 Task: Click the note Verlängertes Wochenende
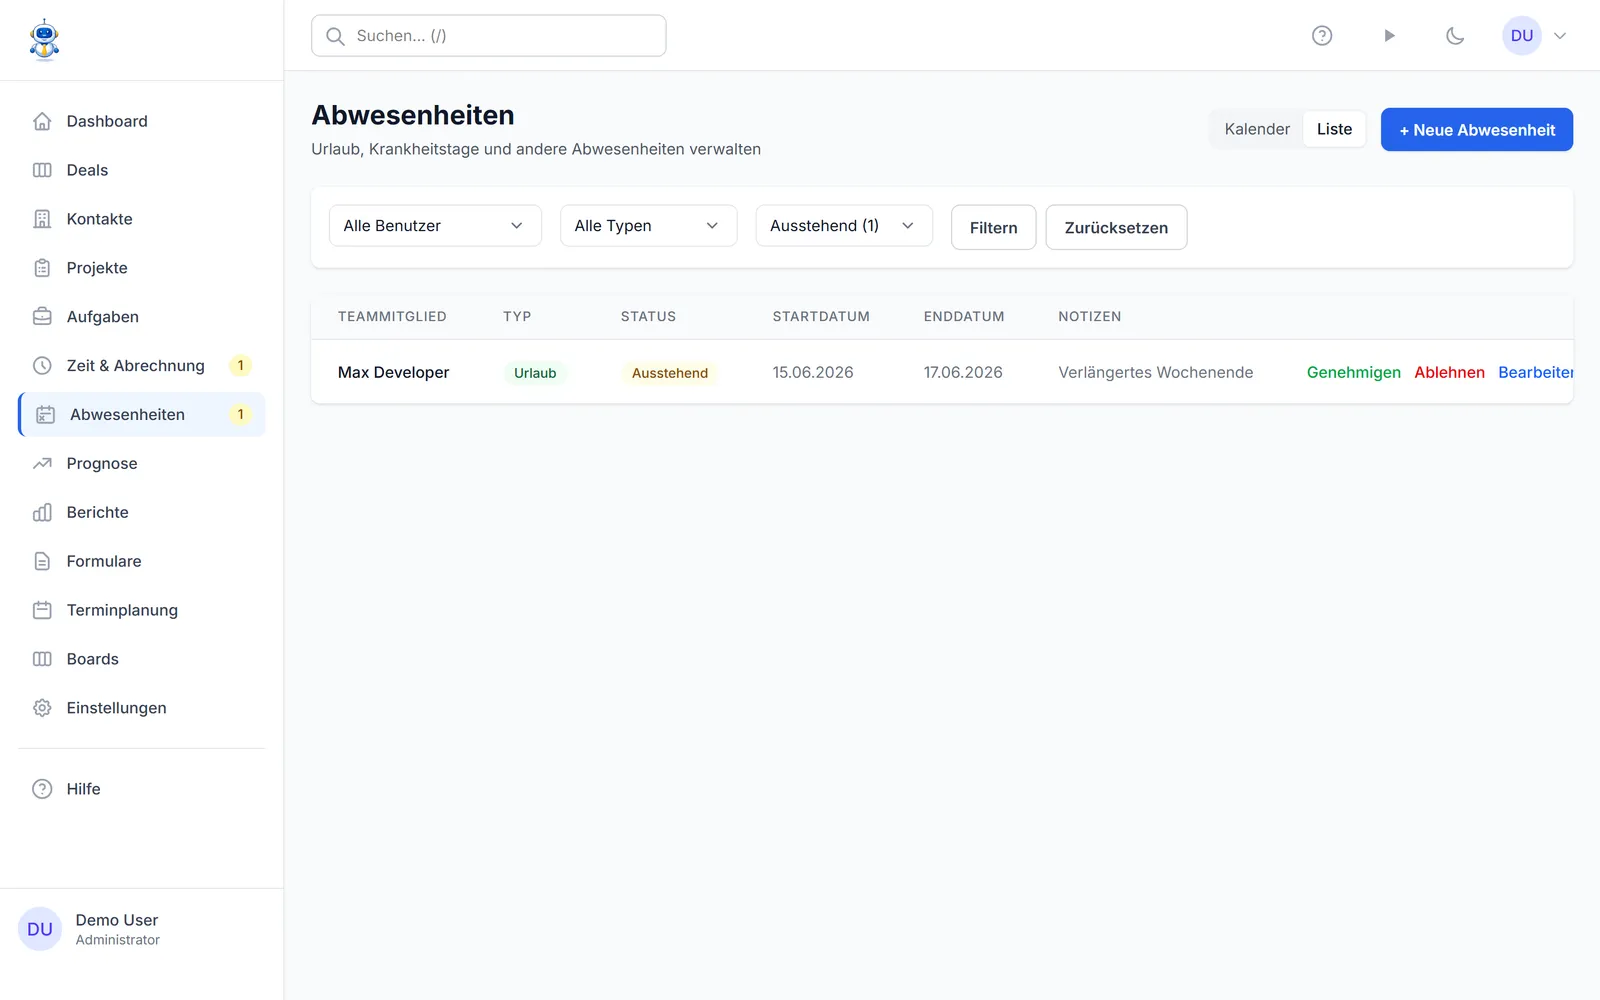pyautogui.click(x=1156, y=372)
